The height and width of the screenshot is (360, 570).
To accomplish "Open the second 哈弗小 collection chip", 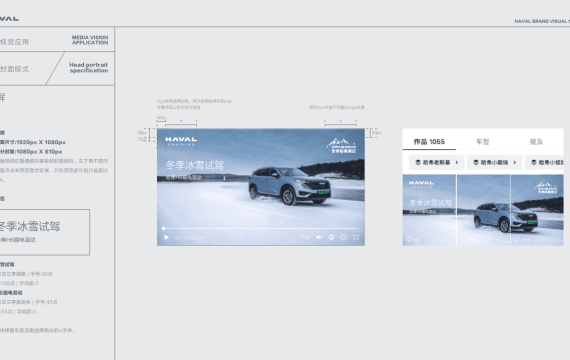I will 494,162.
